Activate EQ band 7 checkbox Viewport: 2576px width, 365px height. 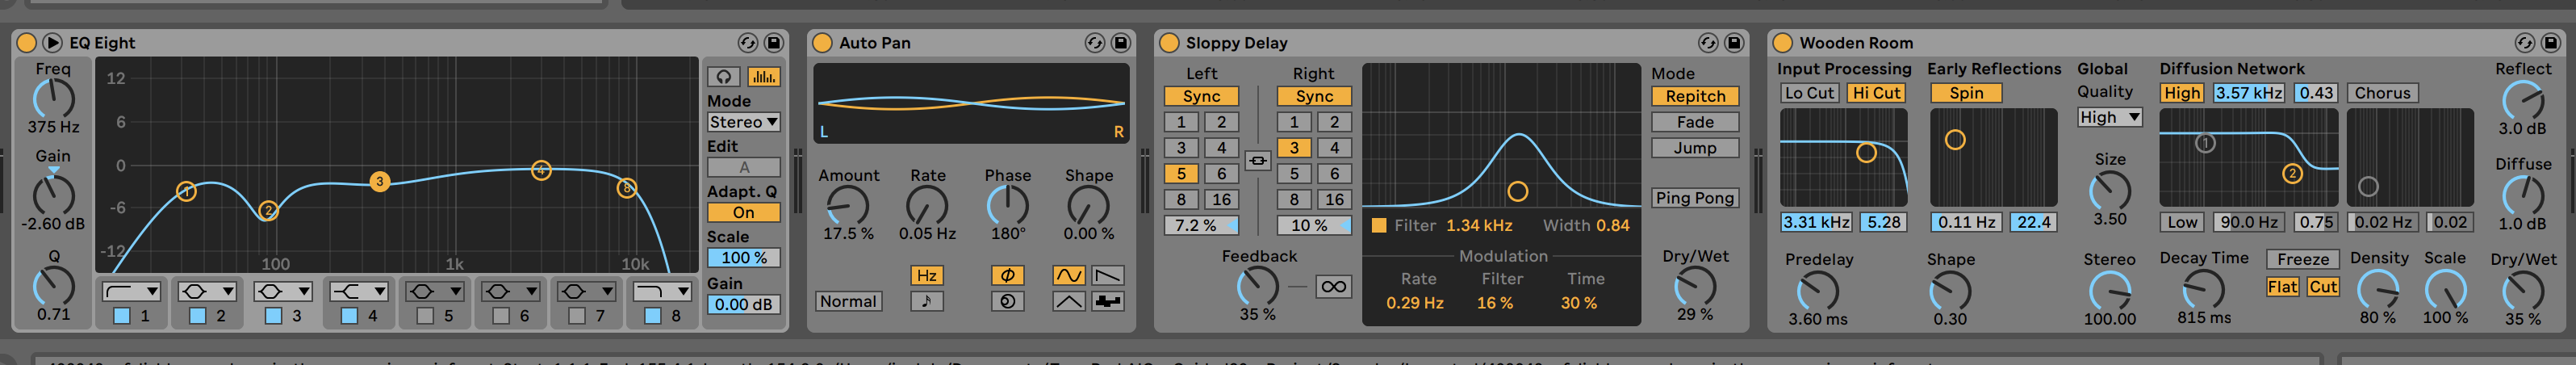tap(576, 316)
